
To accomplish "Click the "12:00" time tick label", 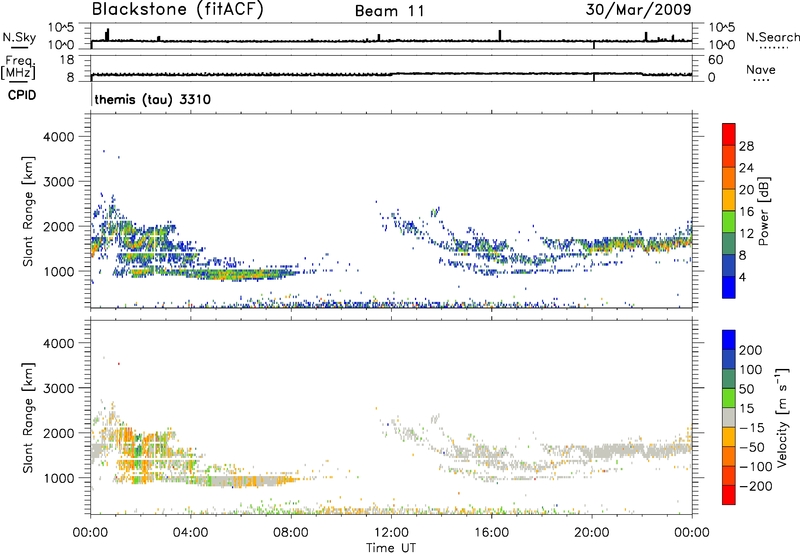I will (x=391, y=533).
